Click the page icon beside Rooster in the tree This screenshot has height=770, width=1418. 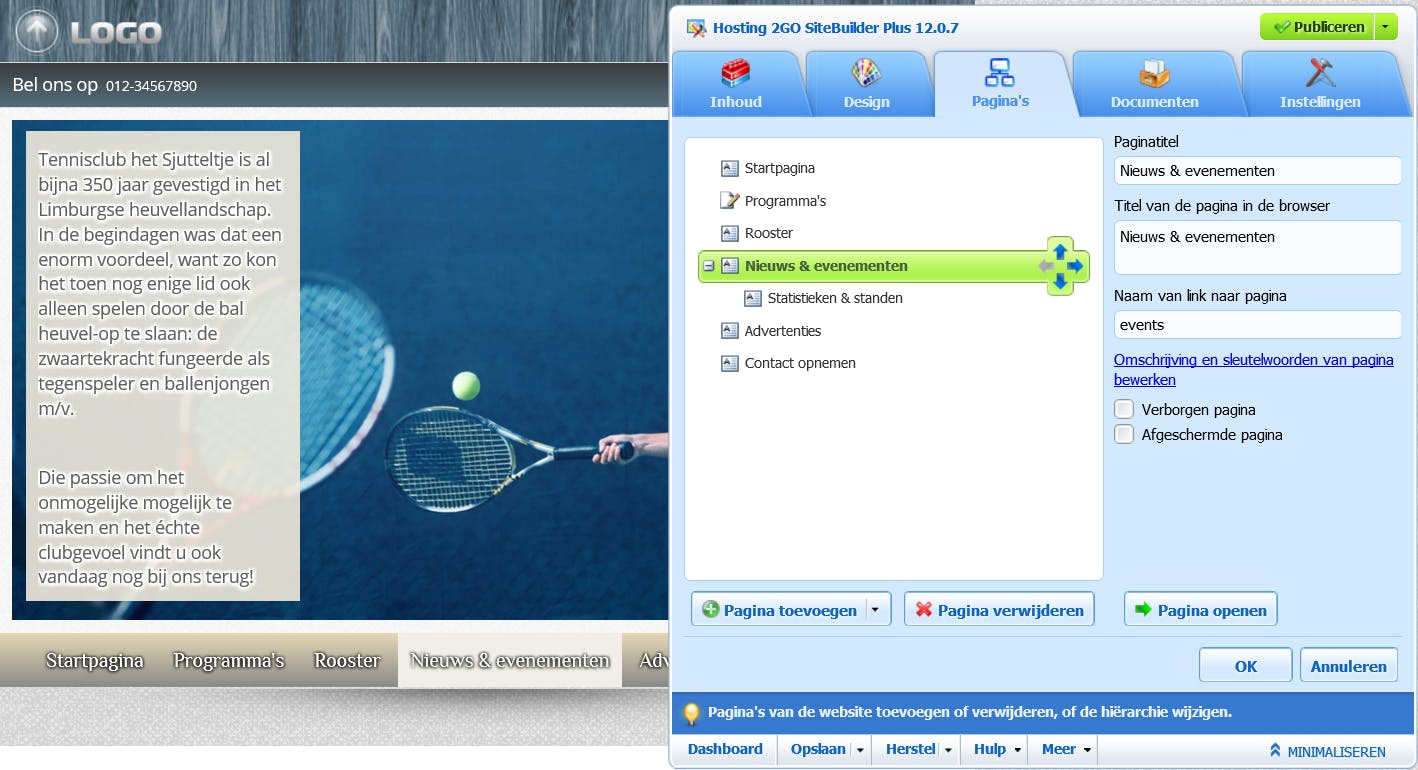pos(730,233)
